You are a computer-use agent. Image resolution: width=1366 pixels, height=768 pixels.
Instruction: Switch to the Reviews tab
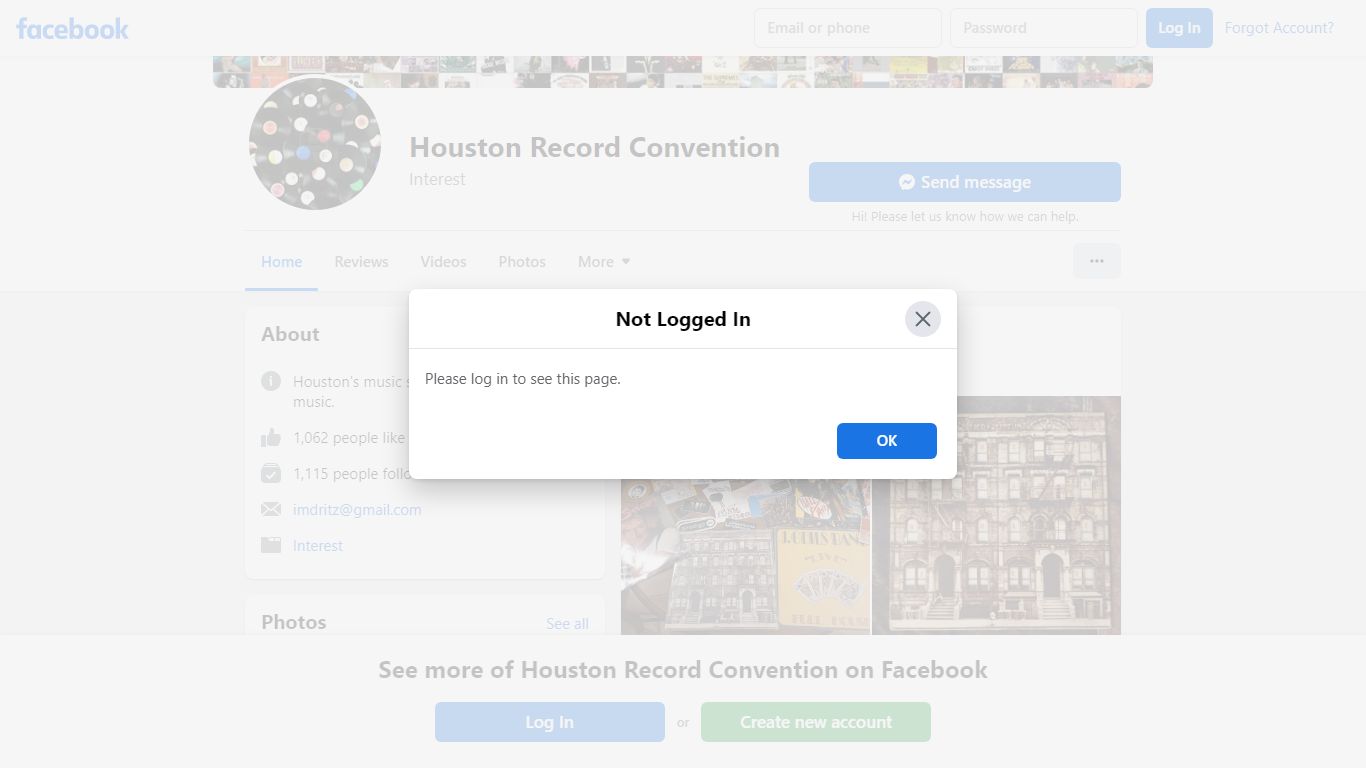pyautogui.click(x=361, y=262)
